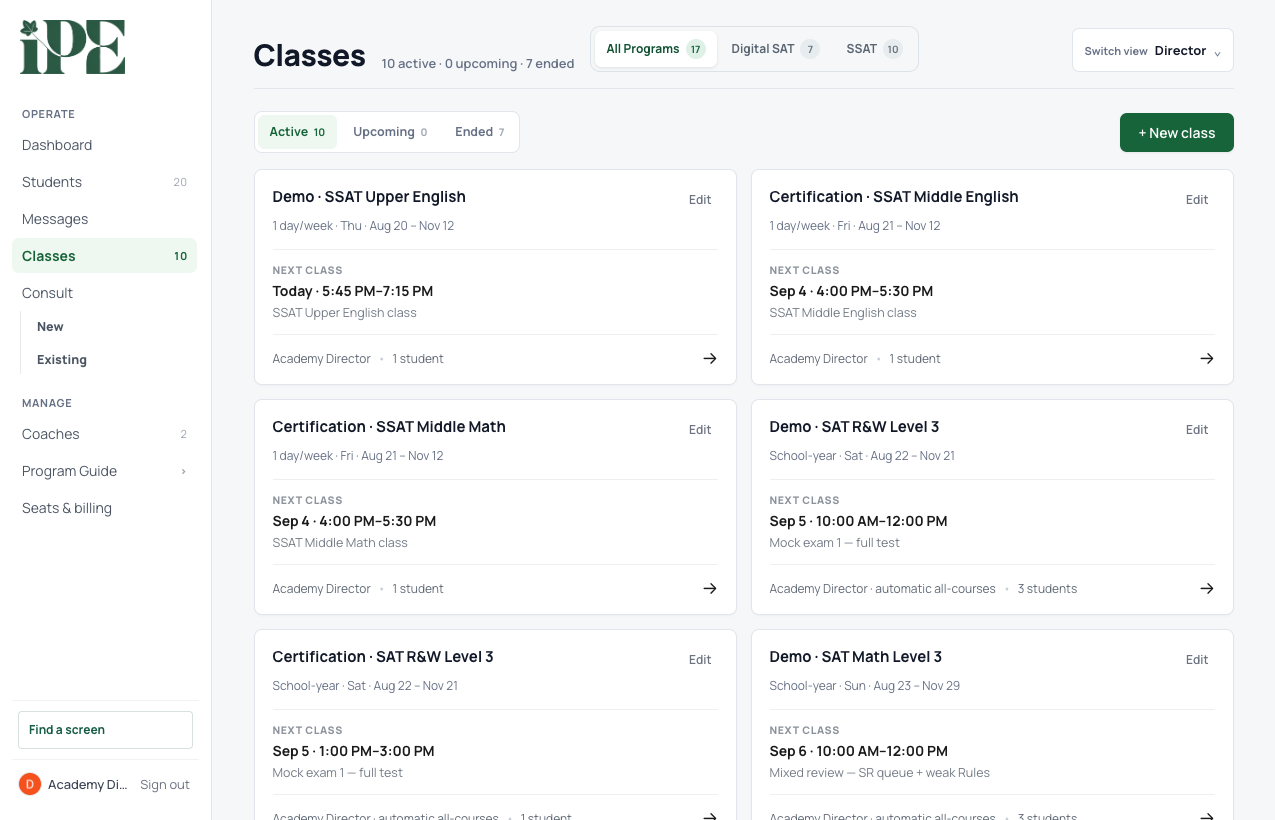Switch to the Active classes tab

(297, 132)
